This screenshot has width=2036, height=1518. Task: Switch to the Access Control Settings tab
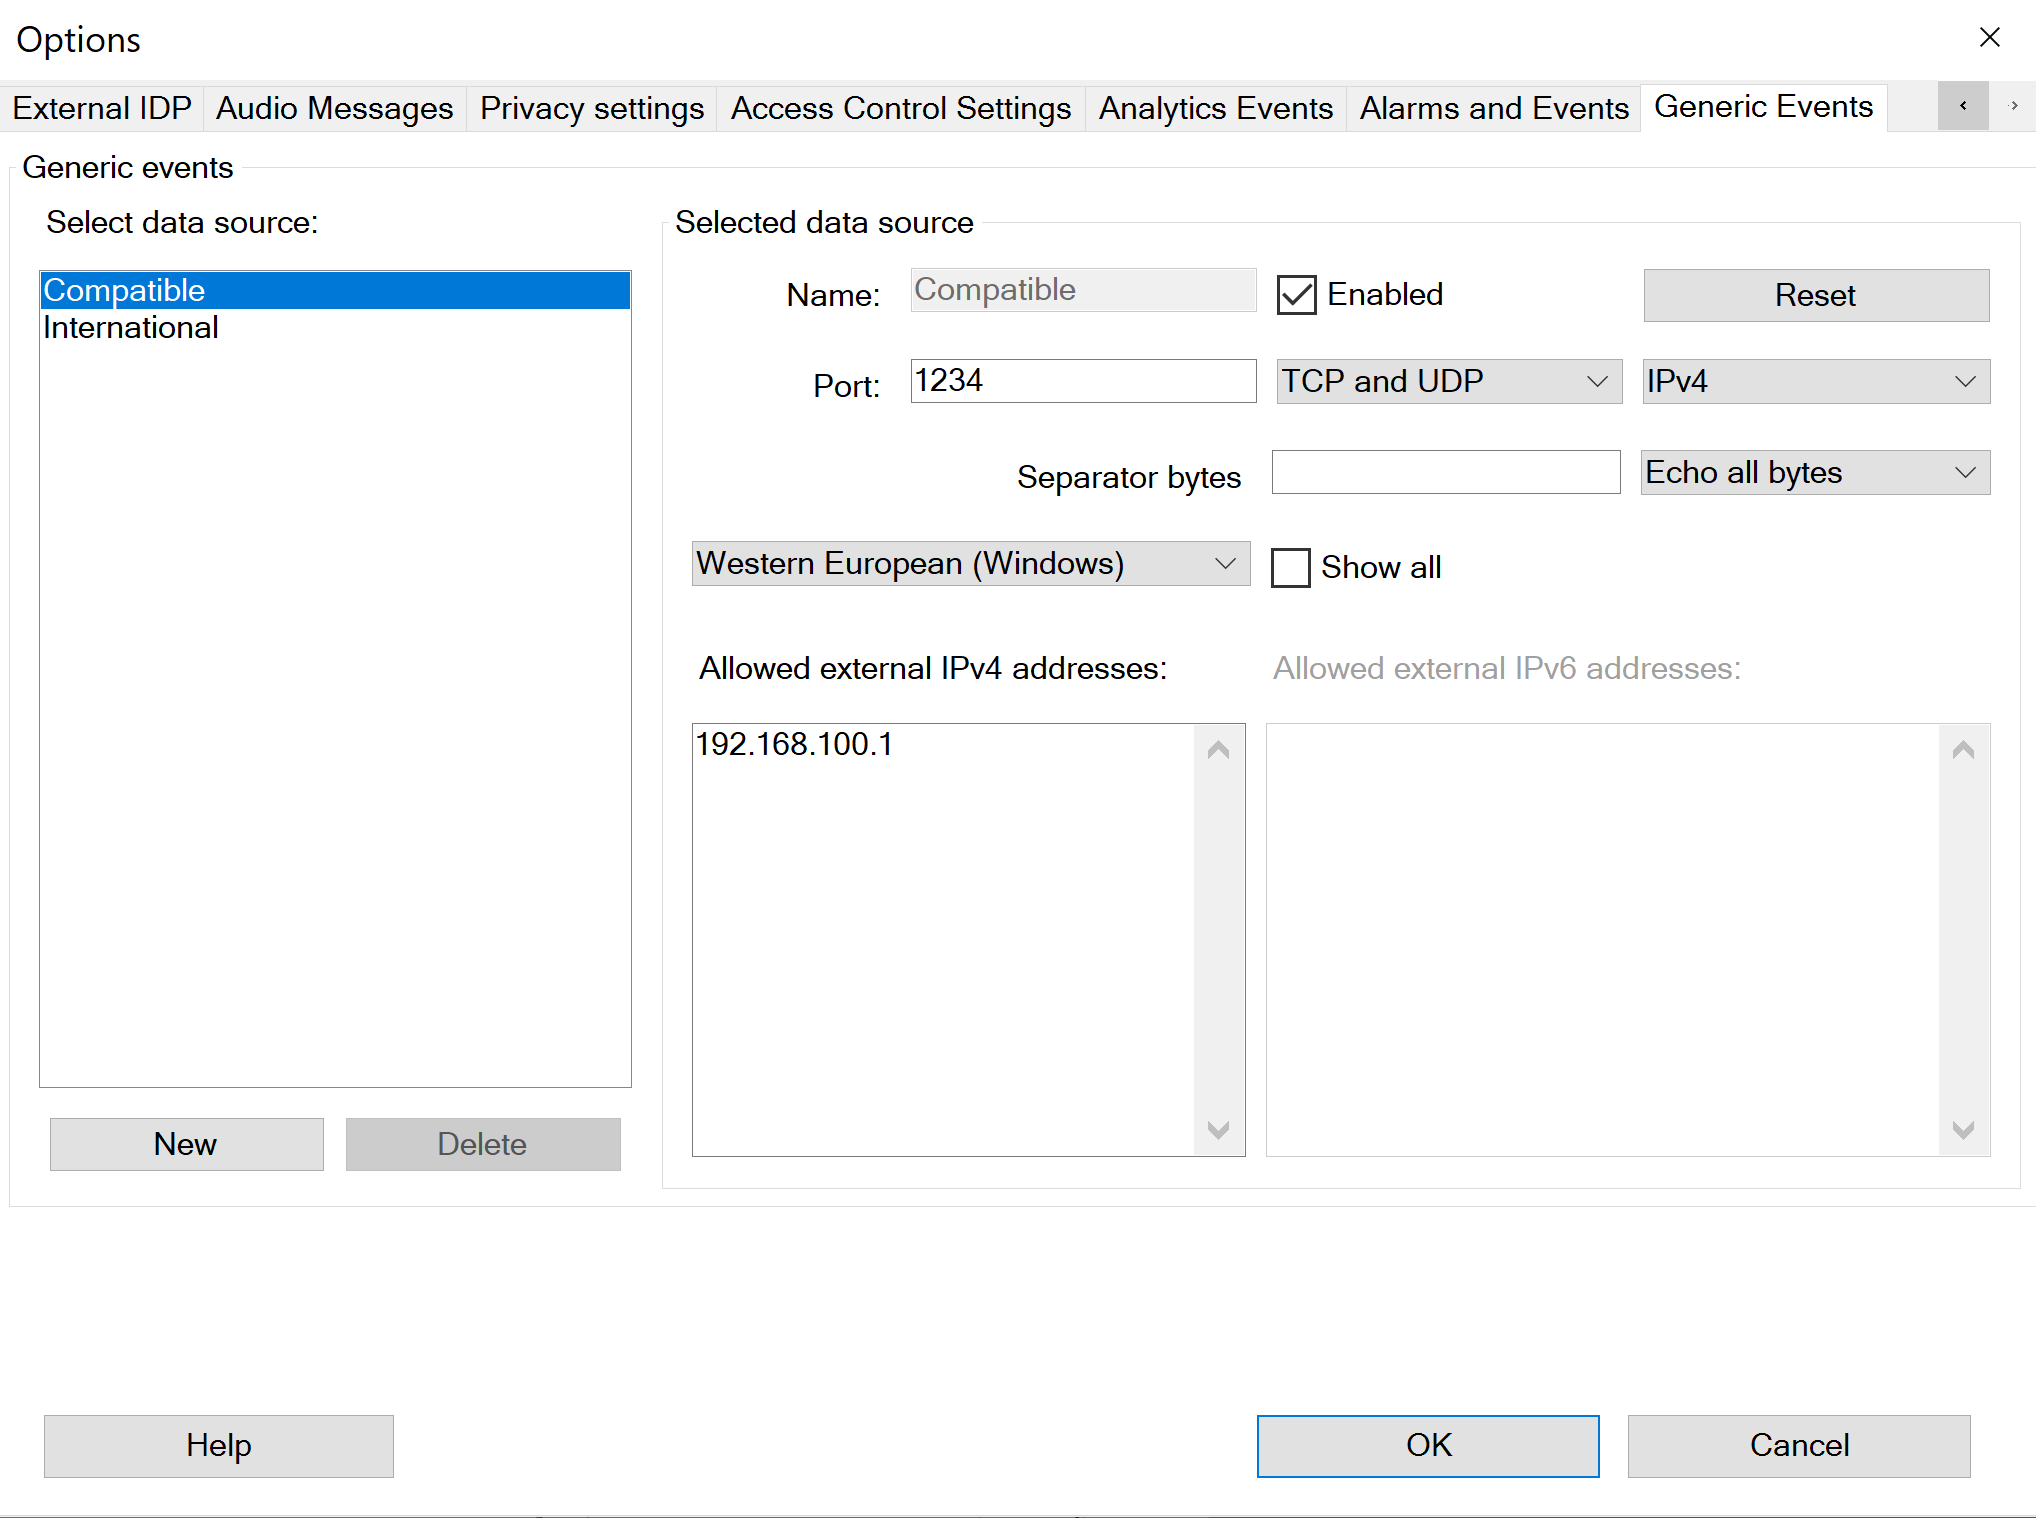pyautogui.click(x=899, y=108)
